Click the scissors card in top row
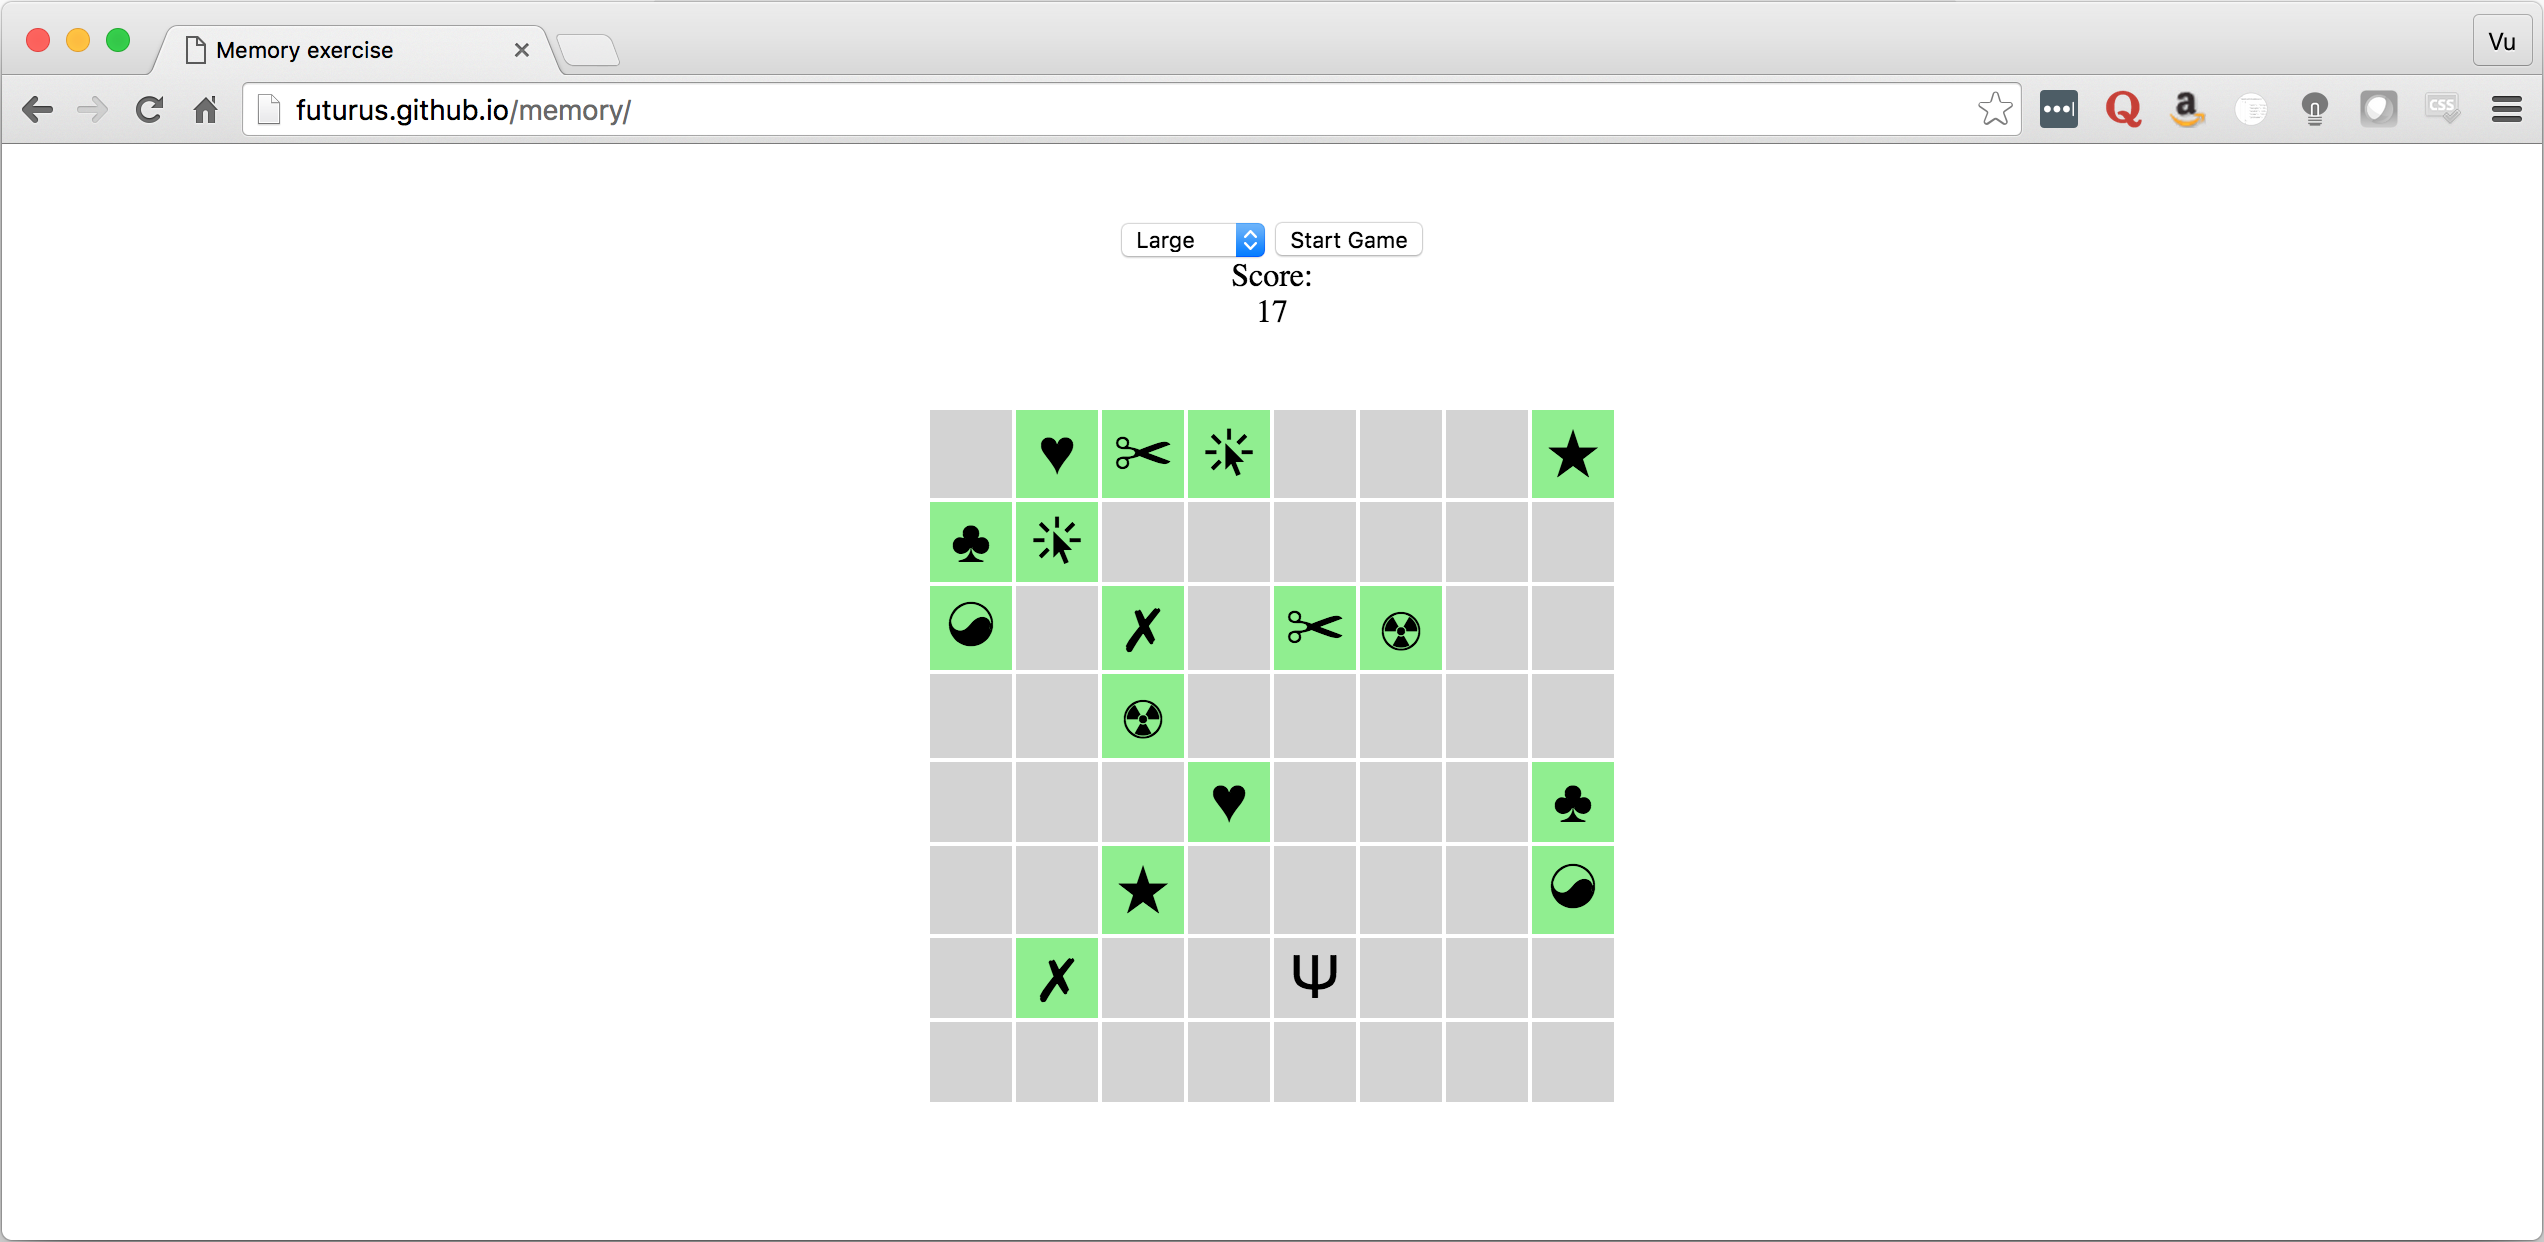 (x=1142, y=454)
